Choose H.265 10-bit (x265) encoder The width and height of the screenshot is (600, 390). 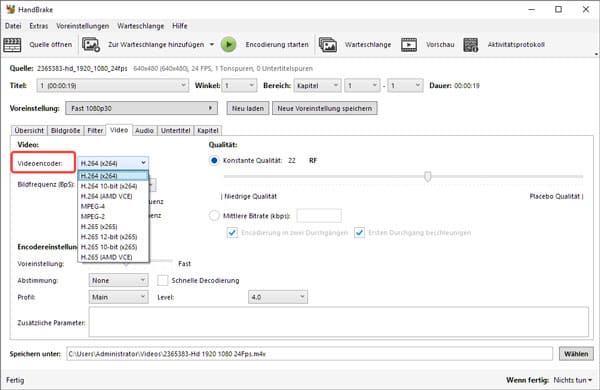point(113,247)
